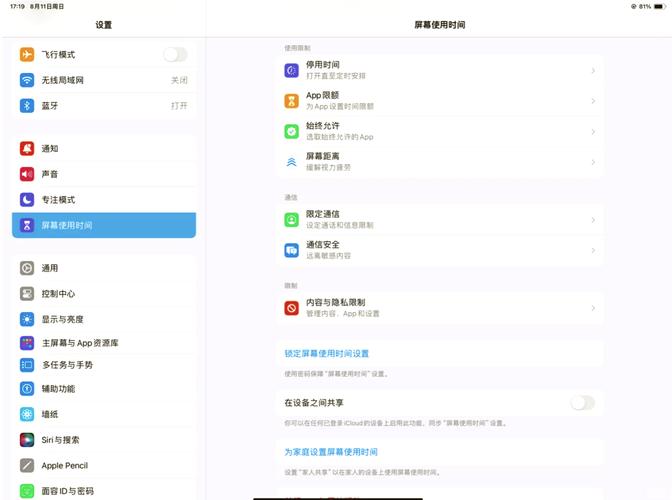Tap the 锁定屏幕使用时间设置 link

[x=327, y=354]
